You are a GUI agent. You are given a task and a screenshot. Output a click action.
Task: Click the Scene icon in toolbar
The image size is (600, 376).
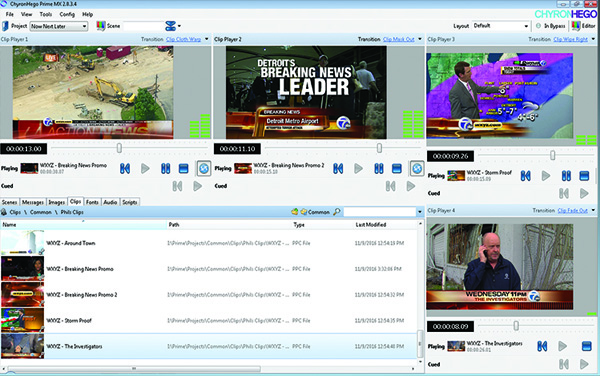pos(101,26)
